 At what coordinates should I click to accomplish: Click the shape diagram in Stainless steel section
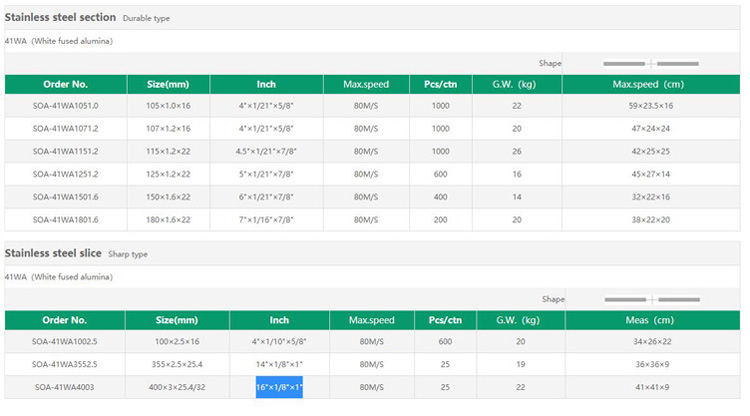[x=650, y=63]
